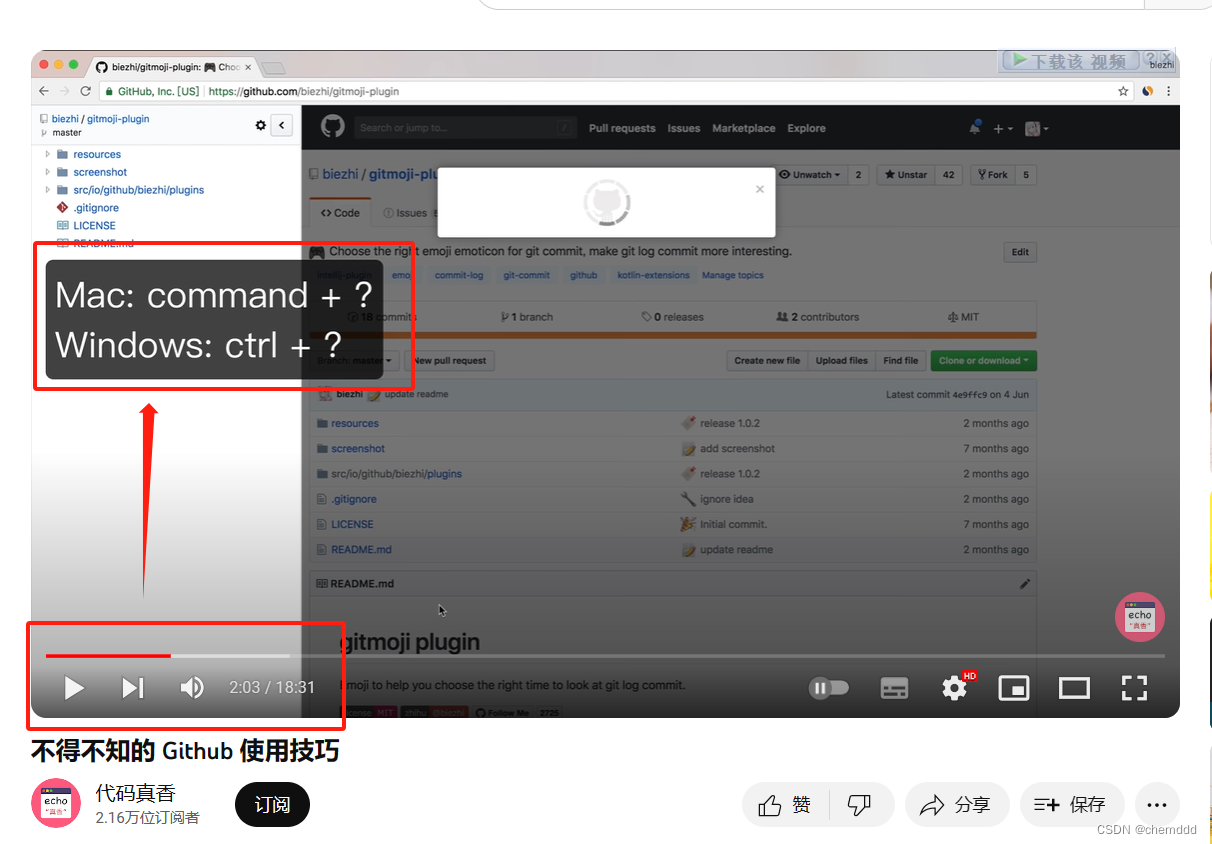Turn on subtitles/captions
1212x844 pixels.
894,688
